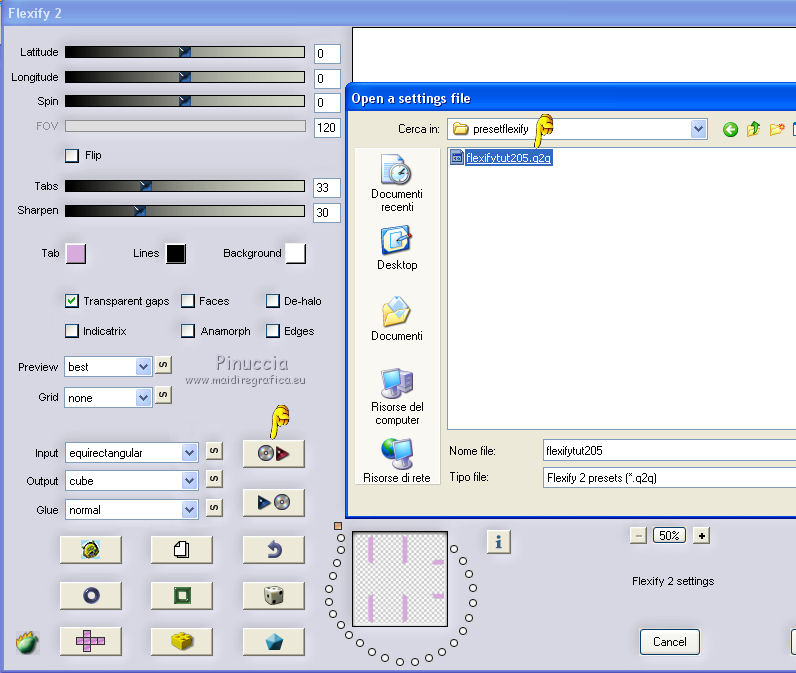Click the Latitude value field

pyautogui.click(x=326, y=54)
